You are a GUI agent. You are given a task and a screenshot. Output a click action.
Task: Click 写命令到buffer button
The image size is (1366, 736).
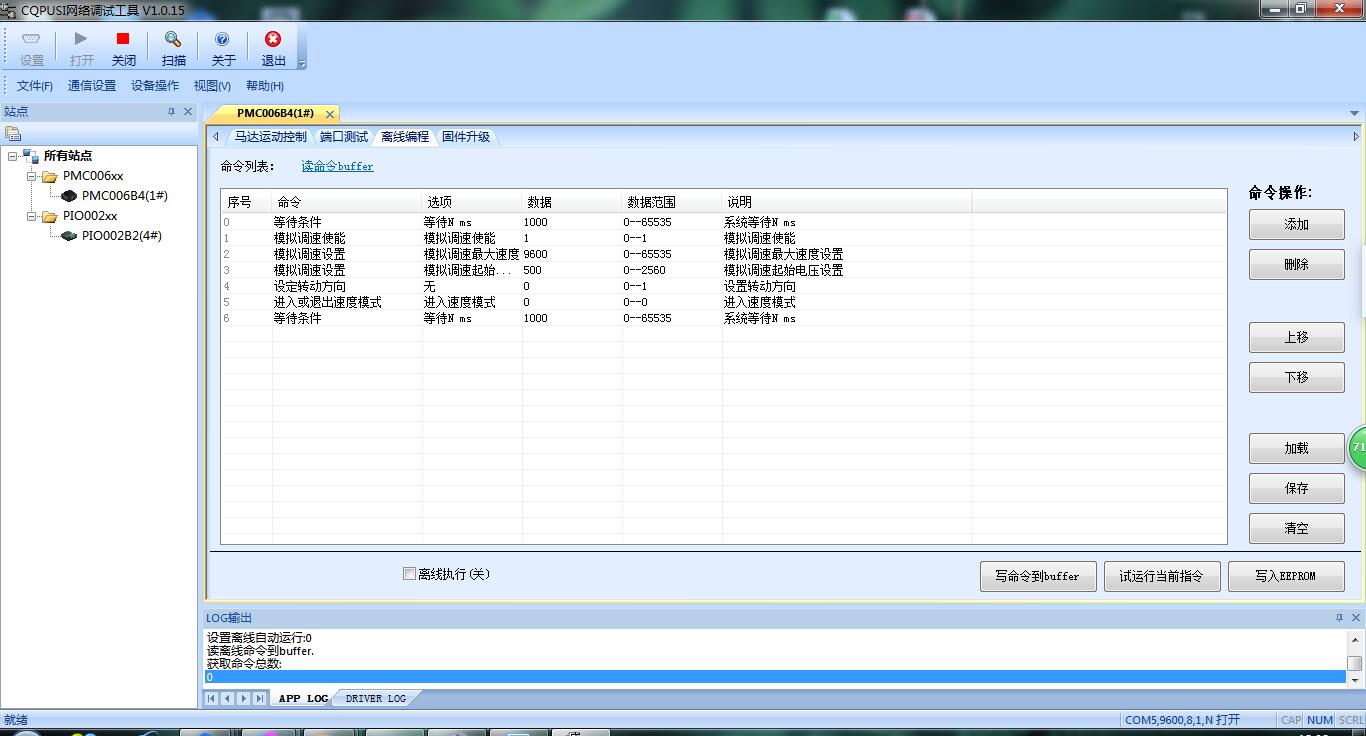coord(1038,577)
